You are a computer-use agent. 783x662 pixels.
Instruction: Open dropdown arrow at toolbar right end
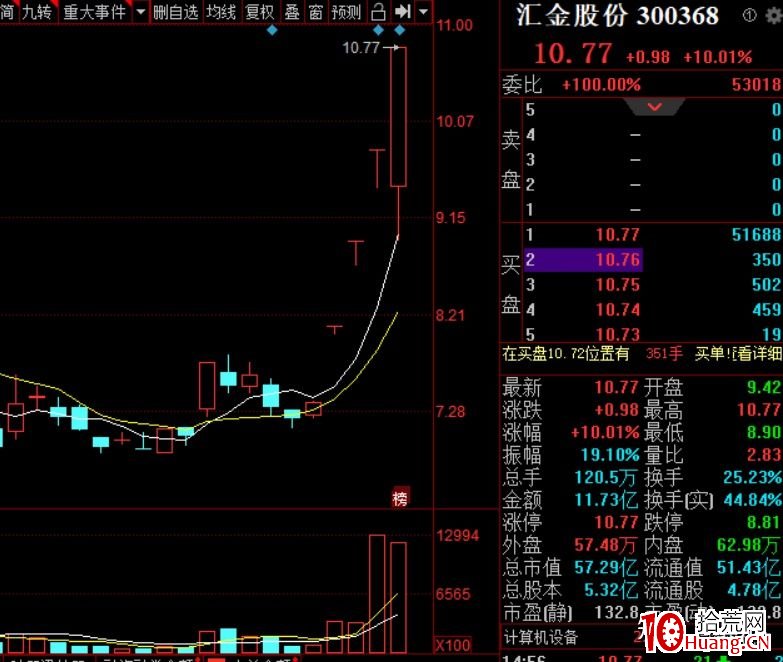point(423,11)
